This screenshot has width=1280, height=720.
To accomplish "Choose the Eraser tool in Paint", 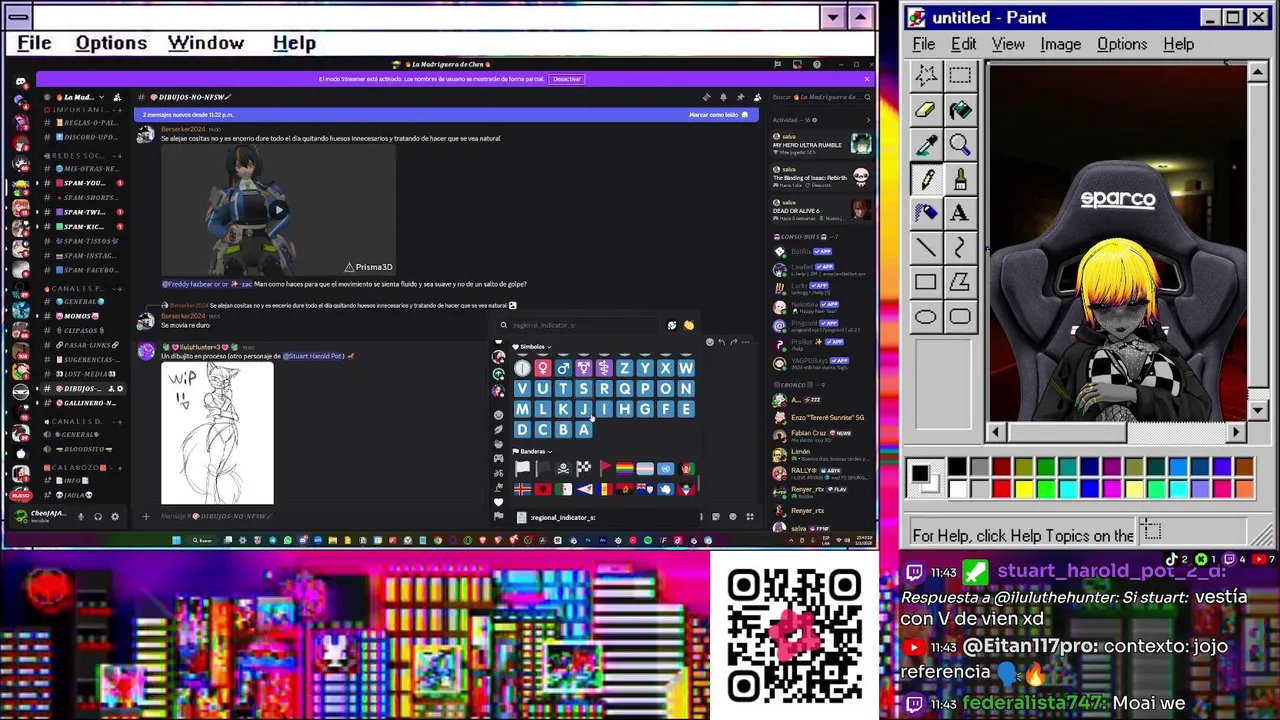I will pos(926,110).
